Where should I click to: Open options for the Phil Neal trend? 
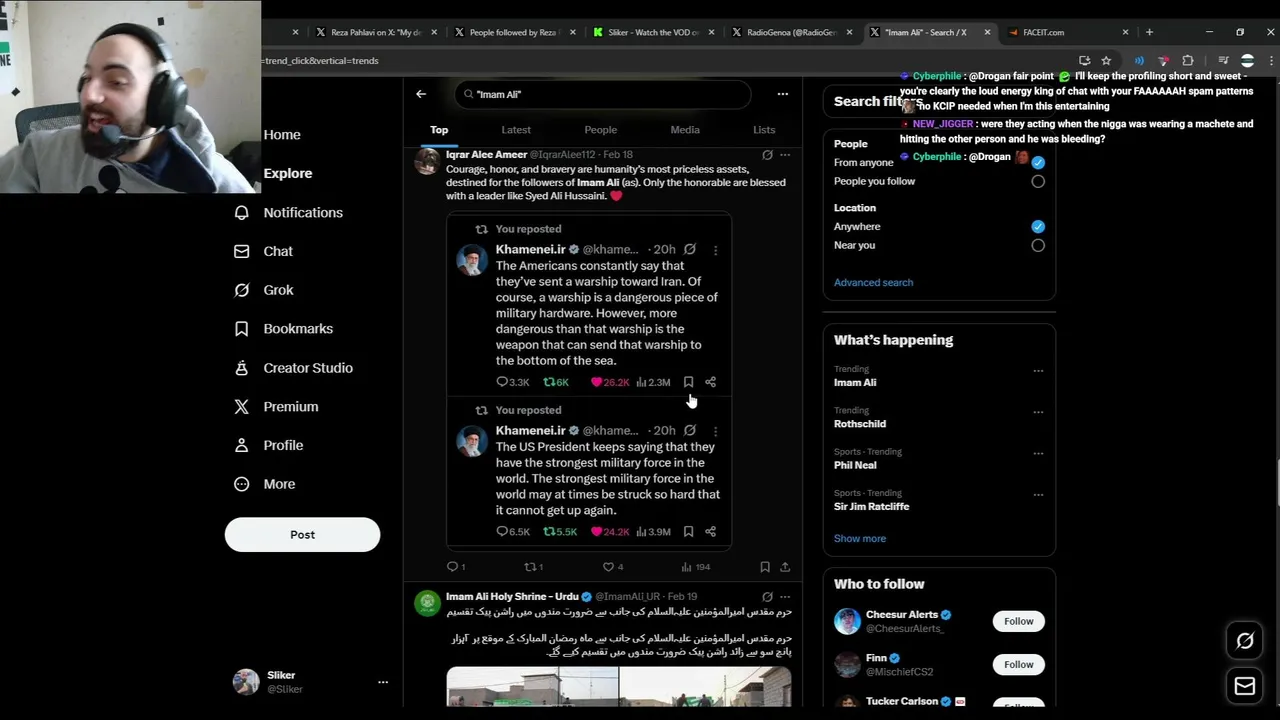1038,453
